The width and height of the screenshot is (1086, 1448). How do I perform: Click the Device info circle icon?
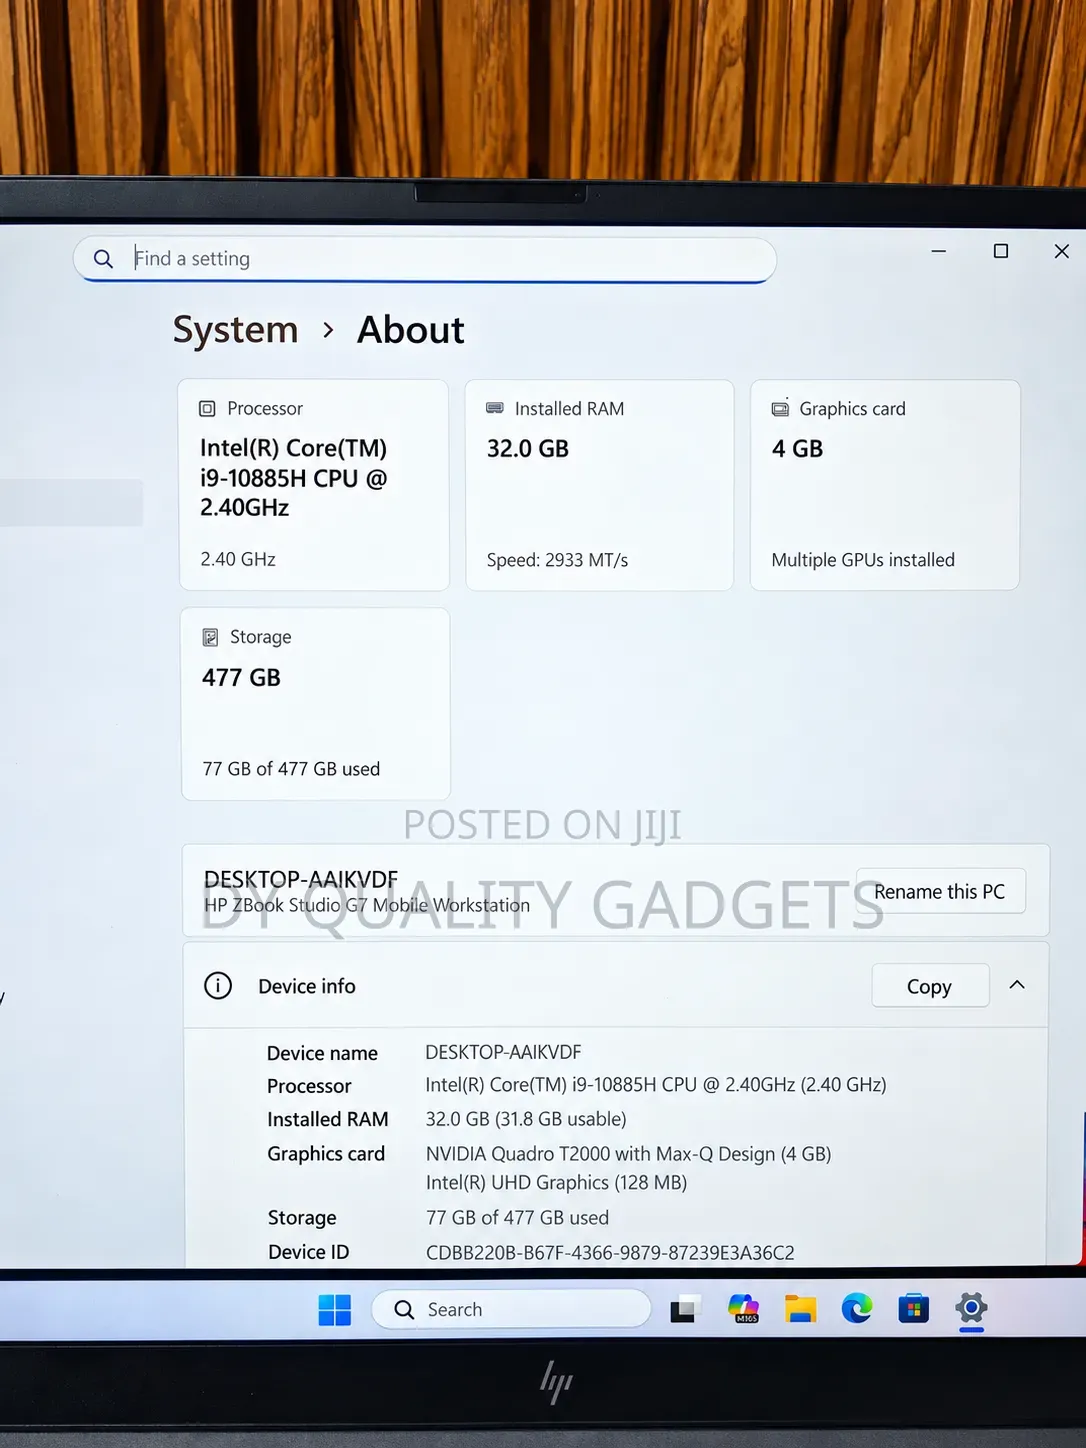pyautogui.click(x=218, y=986)
